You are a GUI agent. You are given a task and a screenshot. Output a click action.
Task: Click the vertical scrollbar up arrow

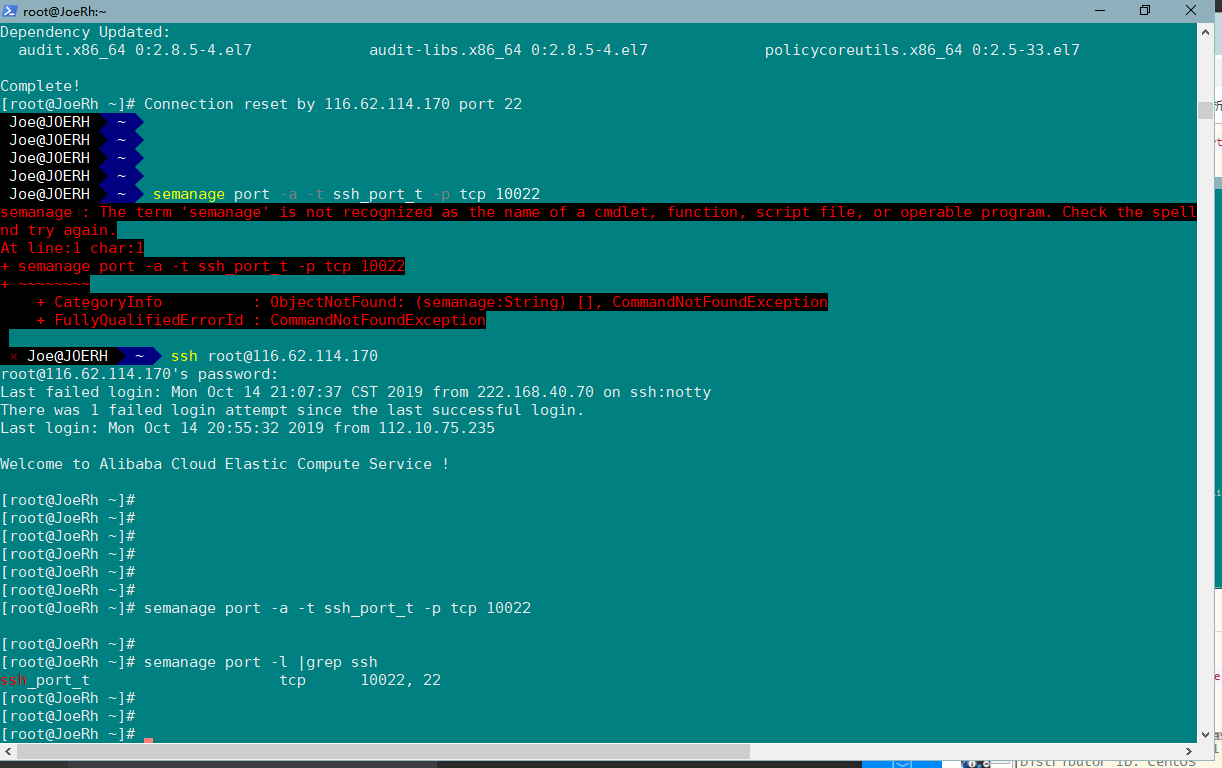click(1205, 32)
